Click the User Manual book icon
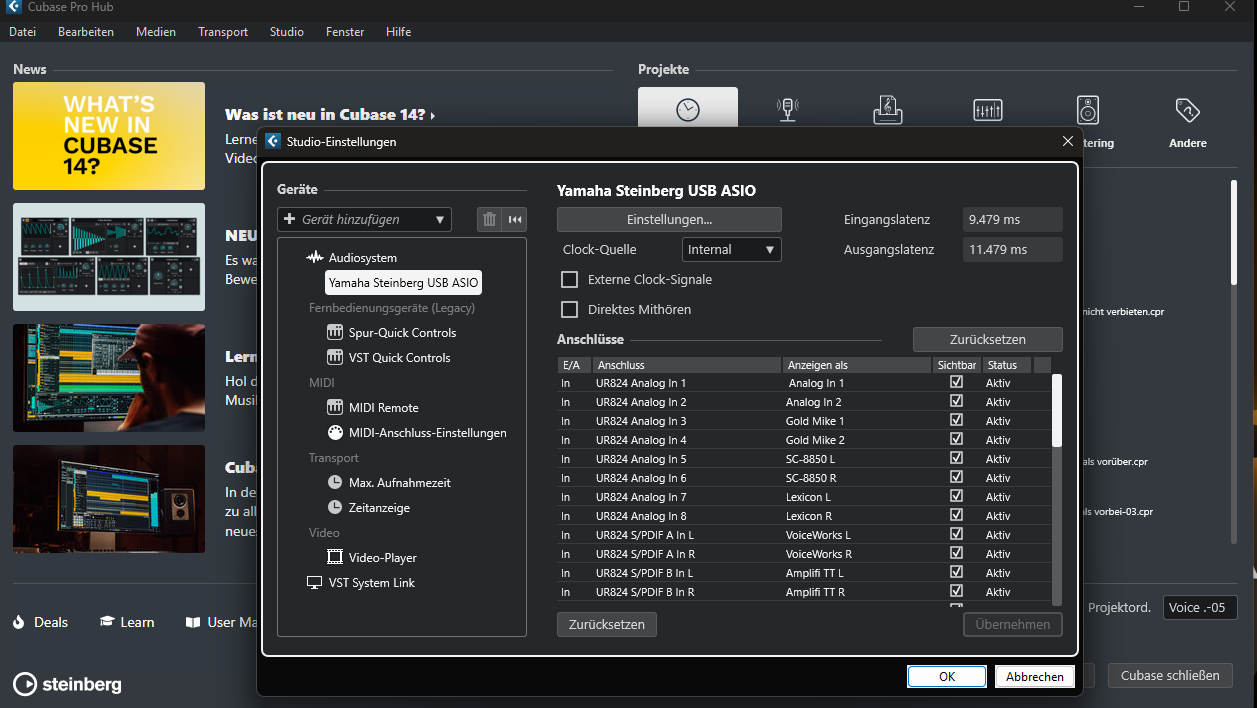Screen dimensions: 1257x708 pyautogui.click(x=193, y=622)
